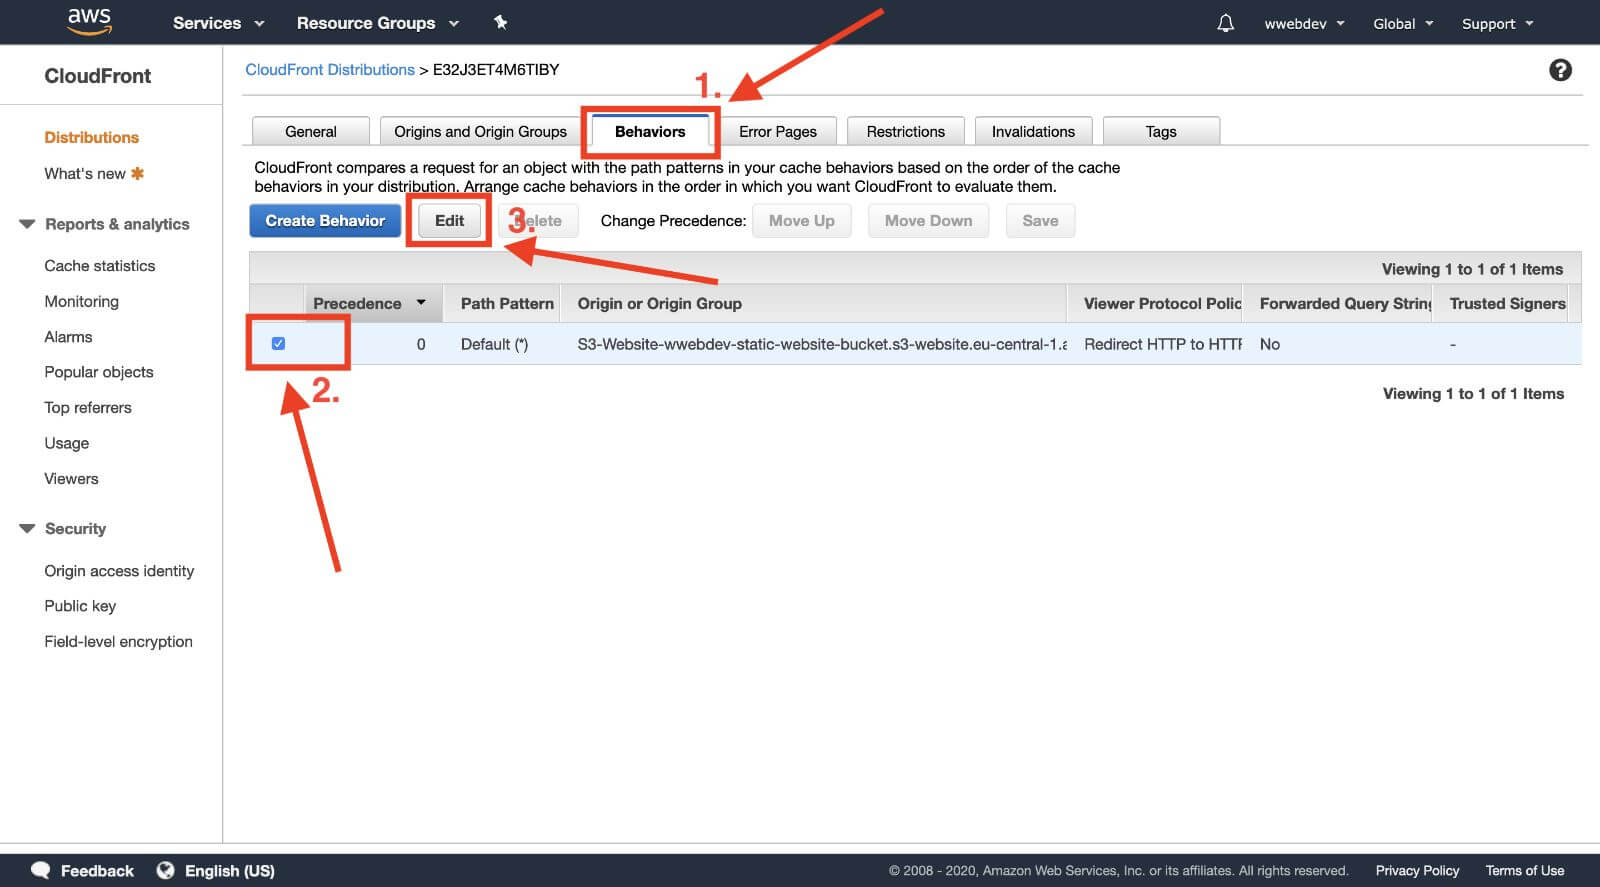Open the wwebdev account dropdown

click(x=1304, y=24)
